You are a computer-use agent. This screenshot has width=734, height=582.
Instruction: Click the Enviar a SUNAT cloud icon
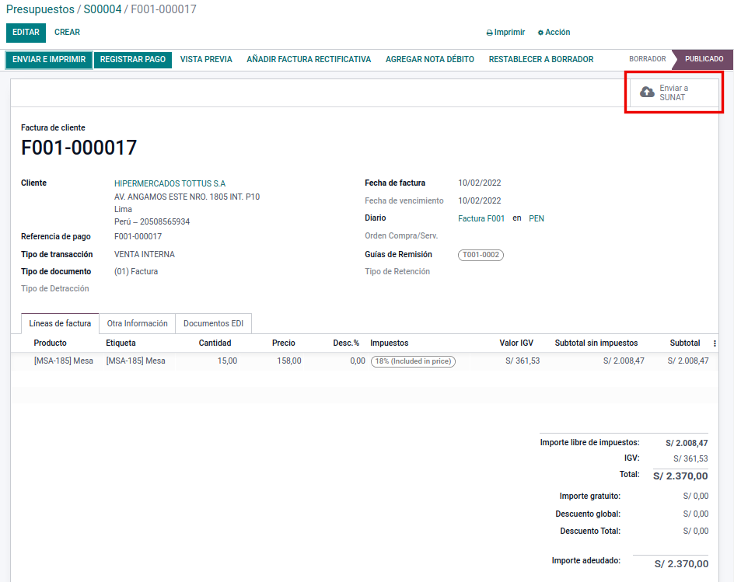point(647,92)
